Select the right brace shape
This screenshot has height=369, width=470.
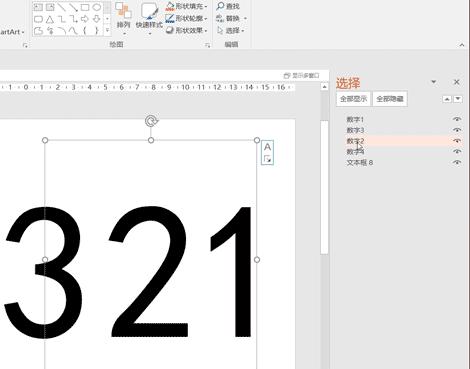pyautogui.click(x=97, y=31)
